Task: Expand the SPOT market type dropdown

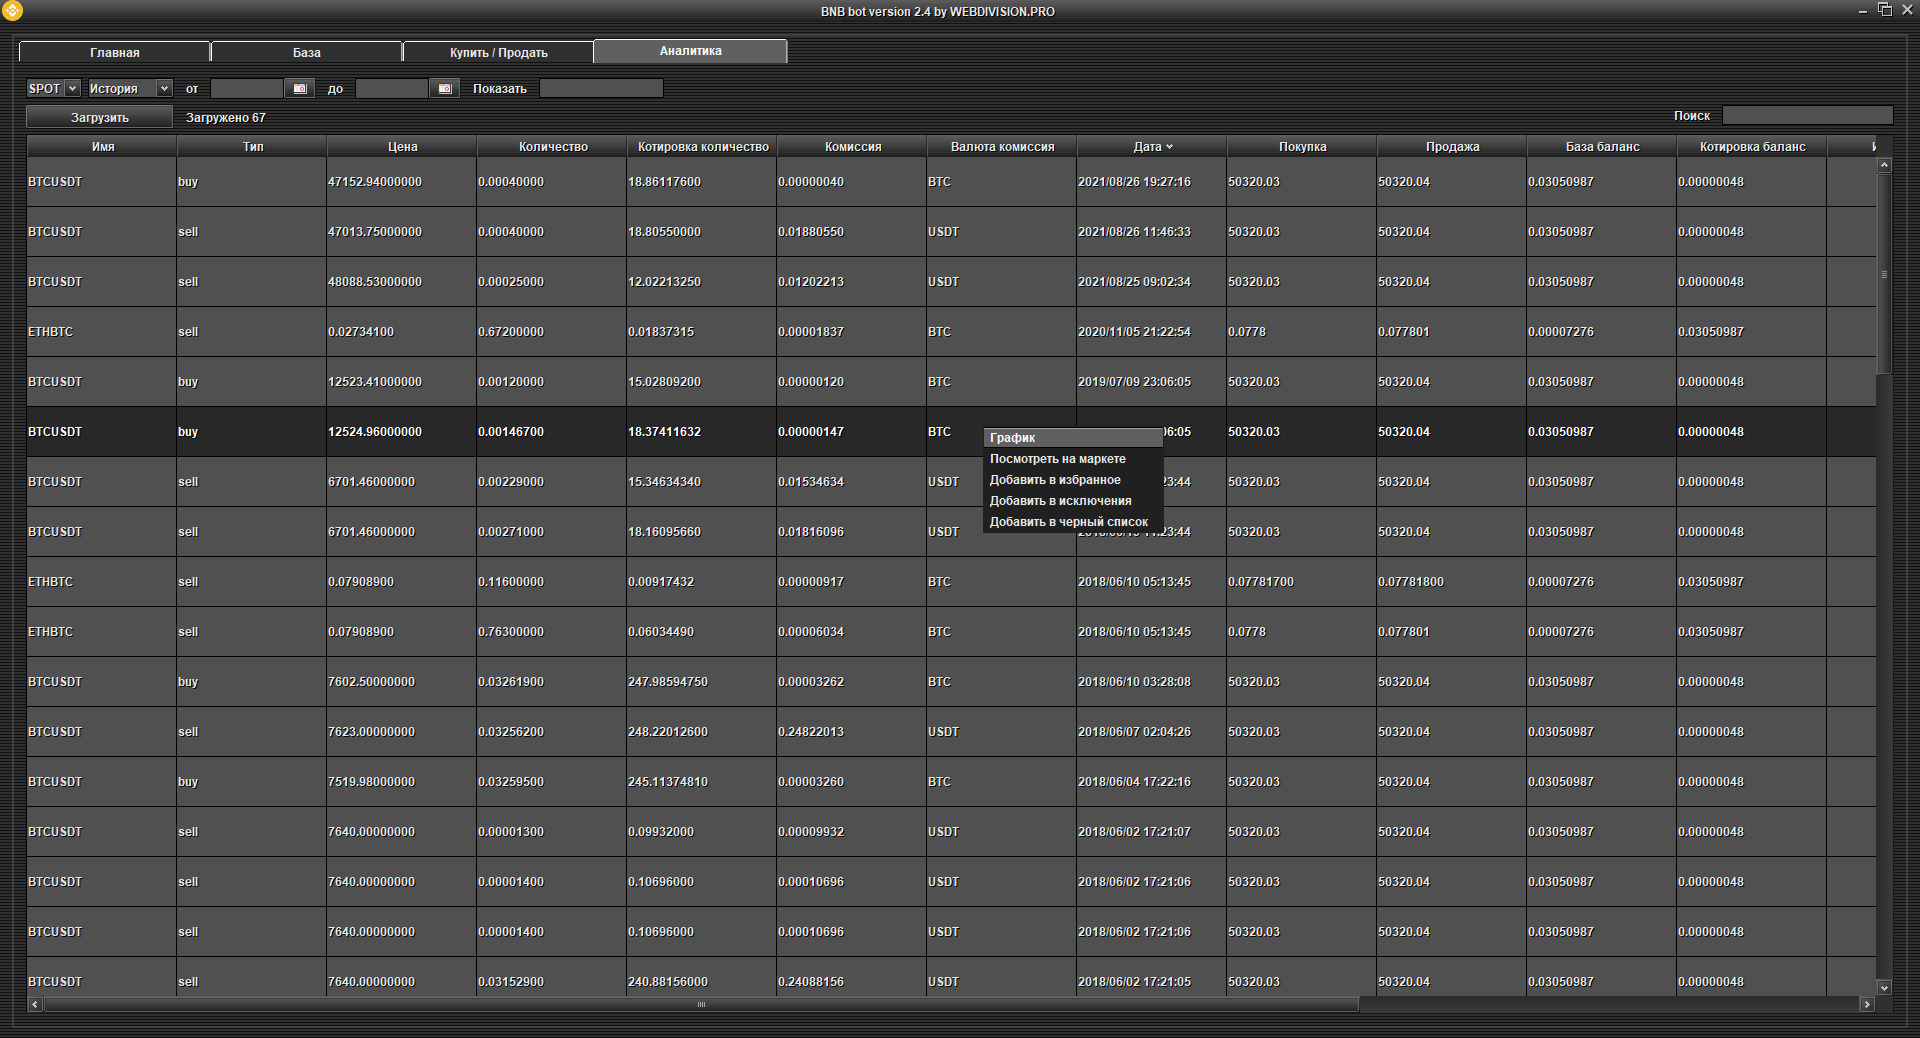Action: [72, 89]
